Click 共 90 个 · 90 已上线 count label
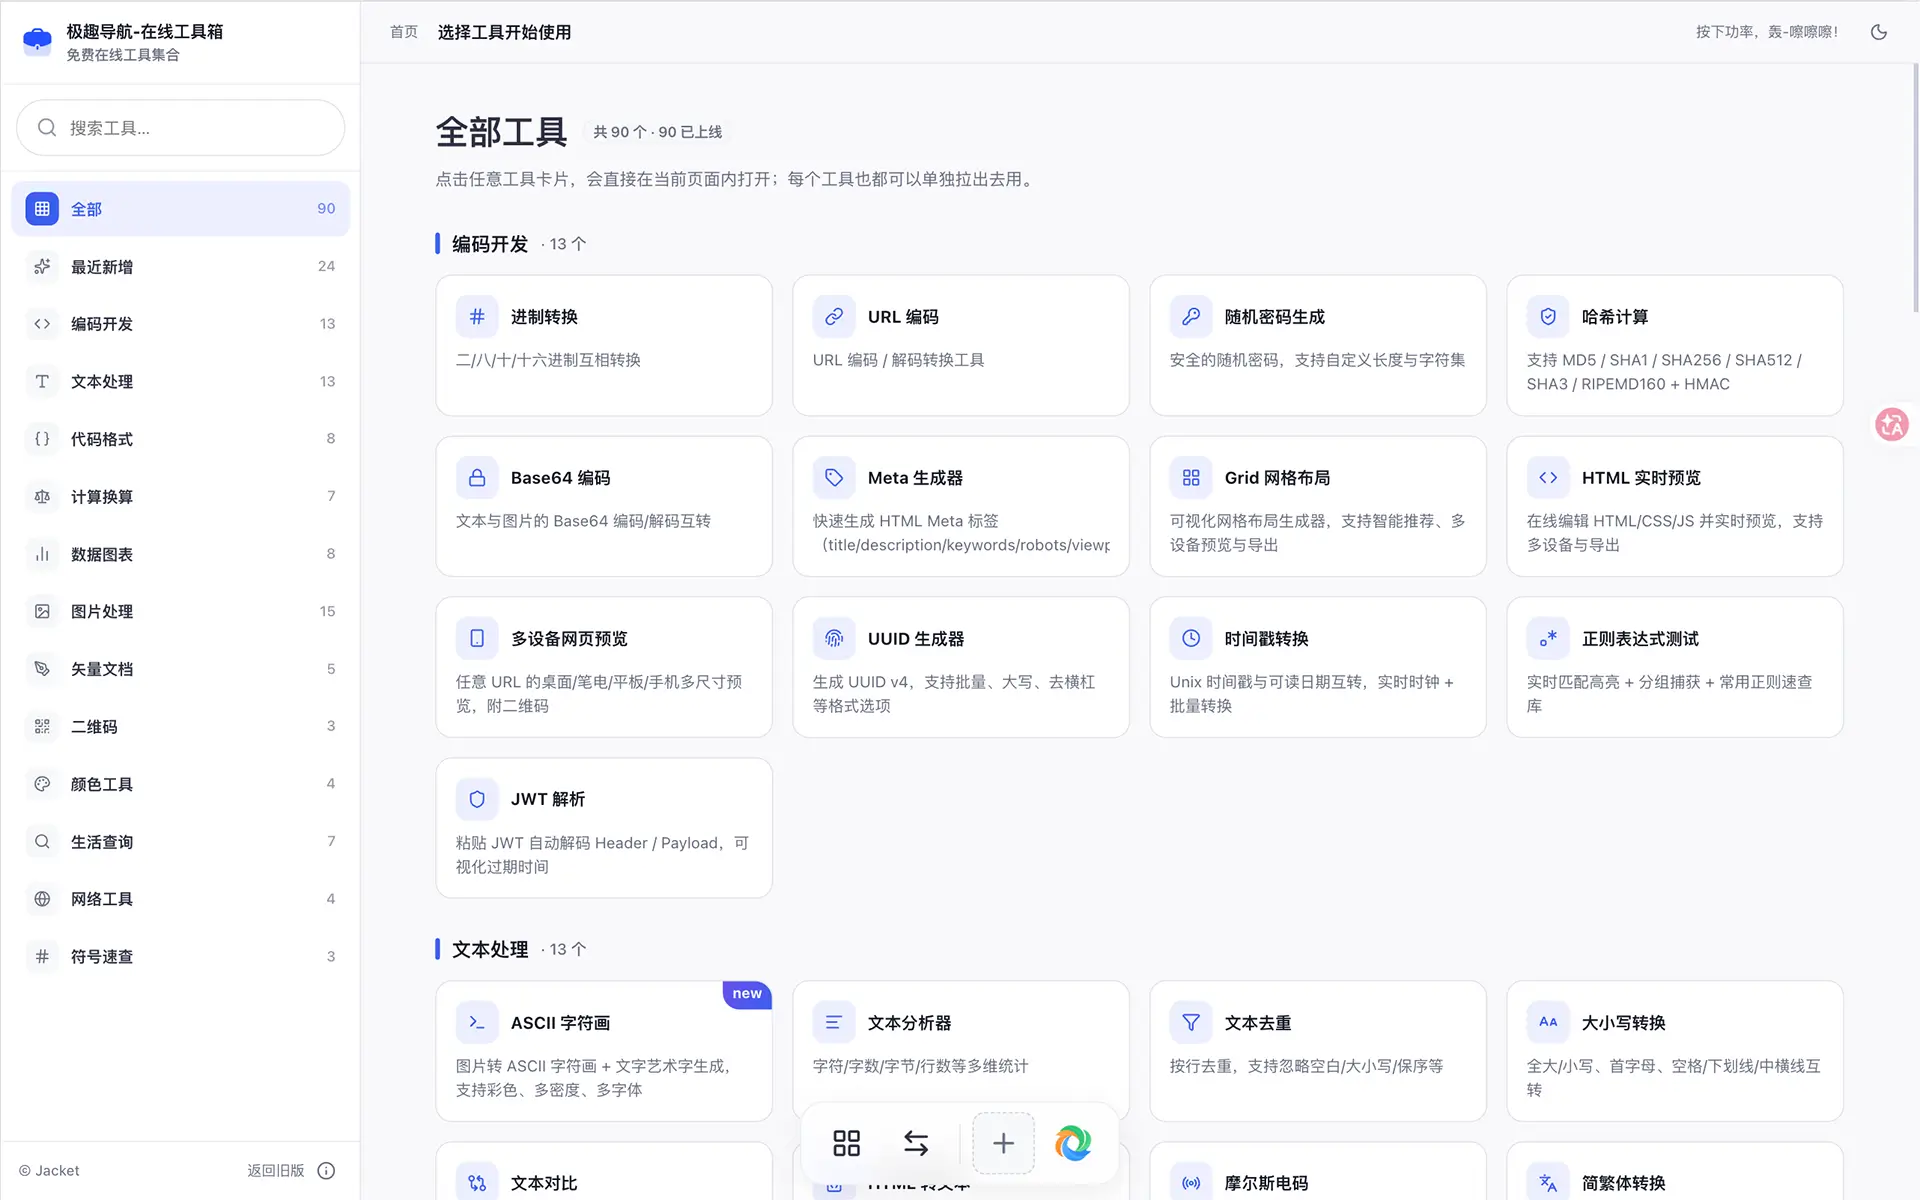The width and height of the screenshot is (1920, 1200). point(657,132)
